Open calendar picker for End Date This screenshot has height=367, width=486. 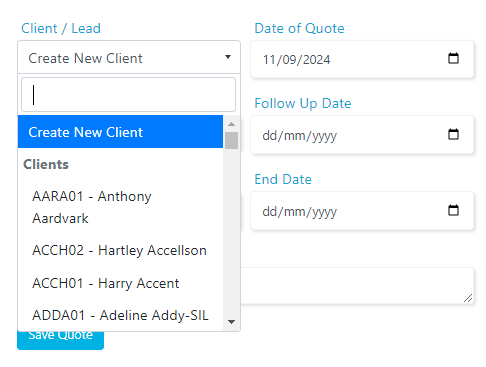tap(453, 210)
